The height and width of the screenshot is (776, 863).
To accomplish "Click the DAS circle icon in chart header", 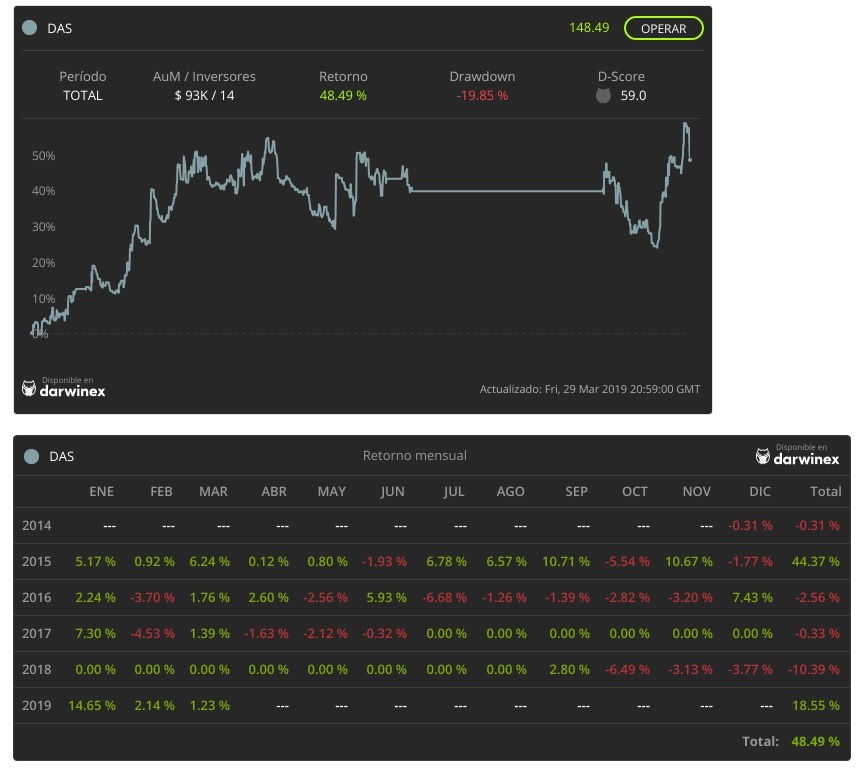I will coord(30,28).
